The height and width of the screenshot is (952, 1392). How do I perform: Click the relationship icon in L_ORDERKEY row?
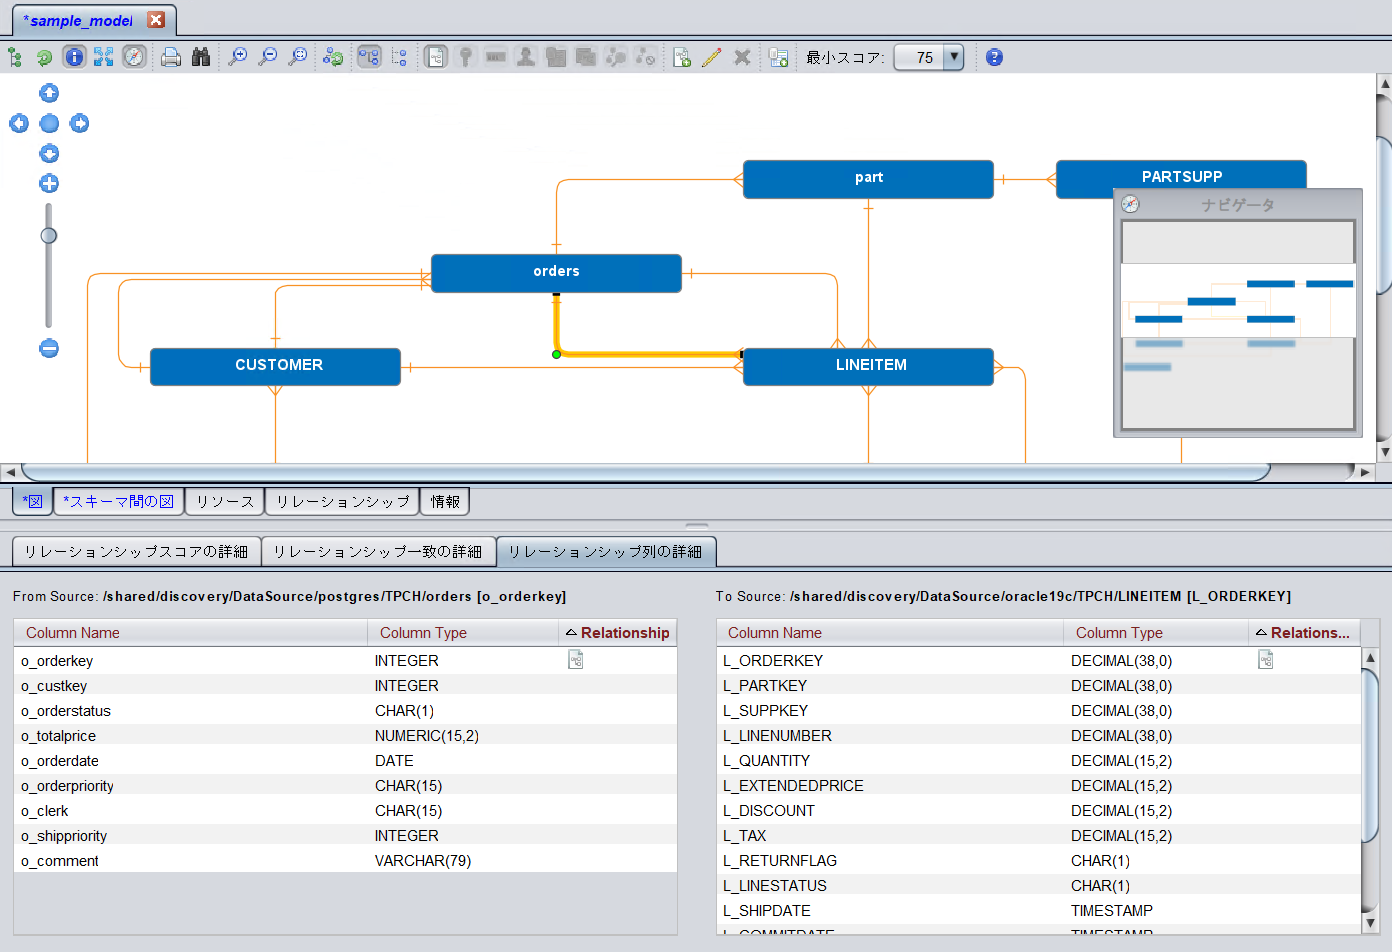point(1266,660)
